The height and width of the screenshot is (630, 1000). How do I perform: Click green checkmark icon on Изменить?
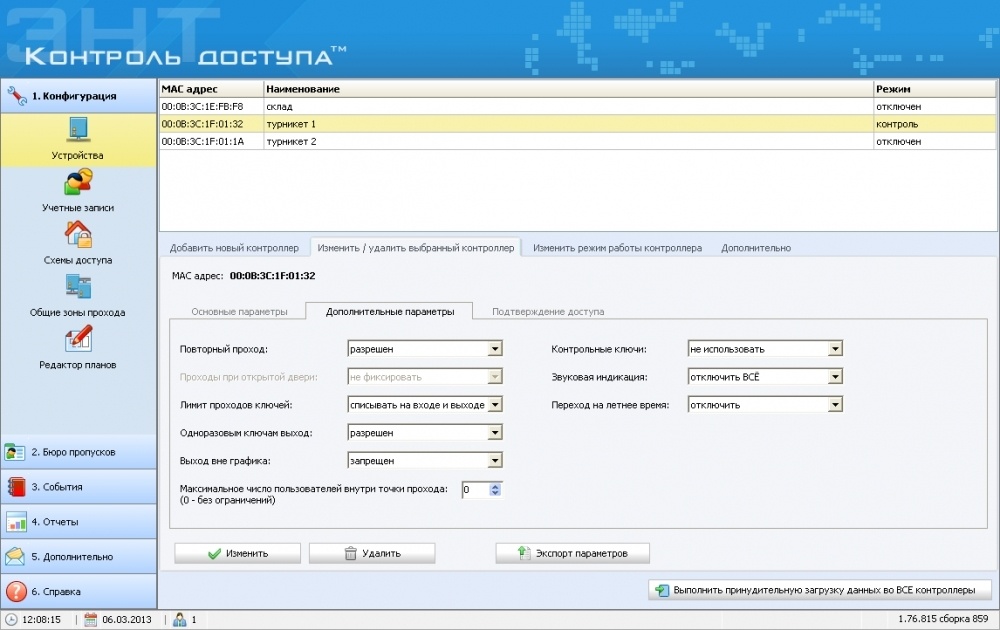[x=214, y=553]
